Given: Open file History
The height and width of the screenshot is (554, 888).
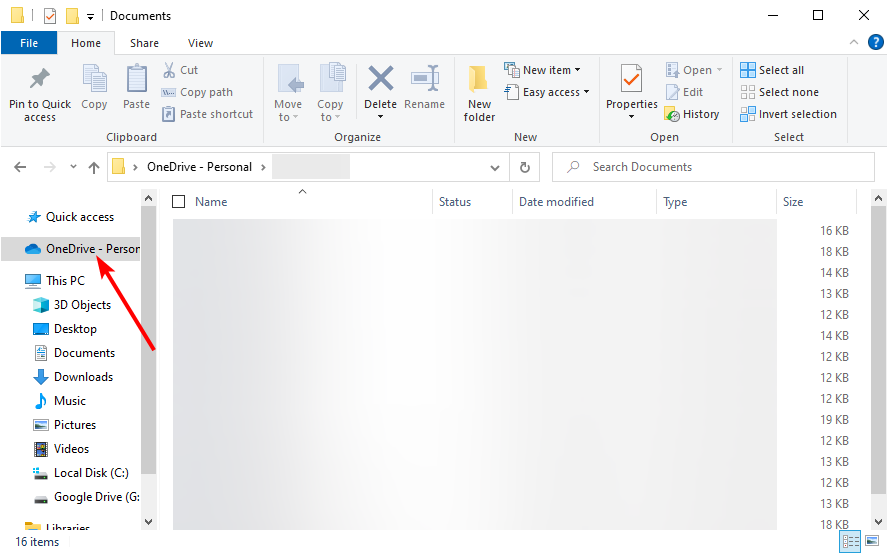Looking at the screenshot, I should click(x=692, y=114).
